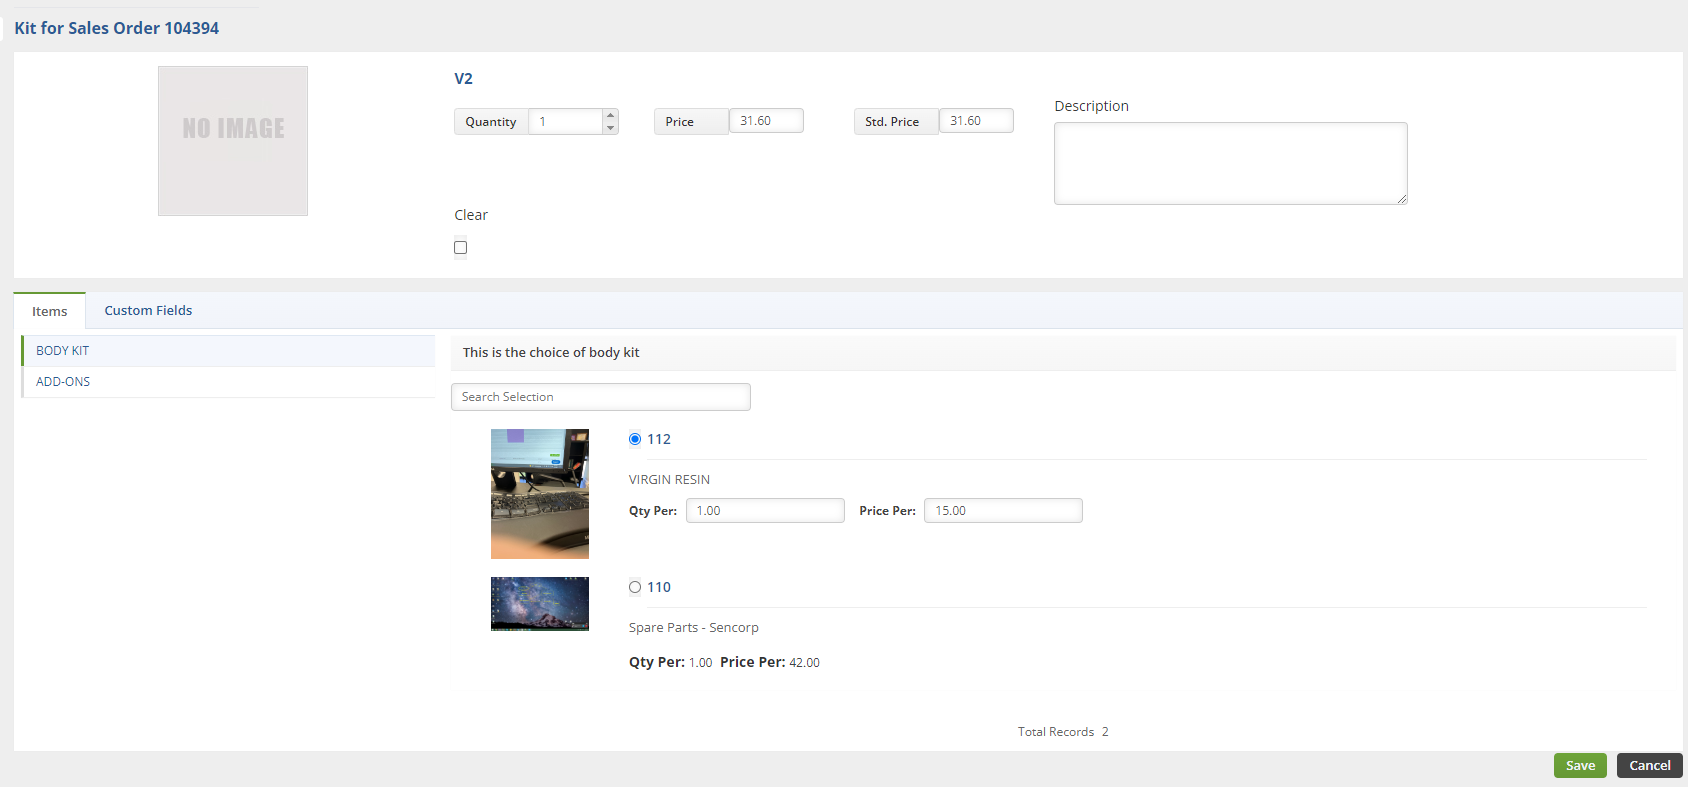Click into the Description text area
Viewport: 1688px width, 787px height.
click(1231, 163)
